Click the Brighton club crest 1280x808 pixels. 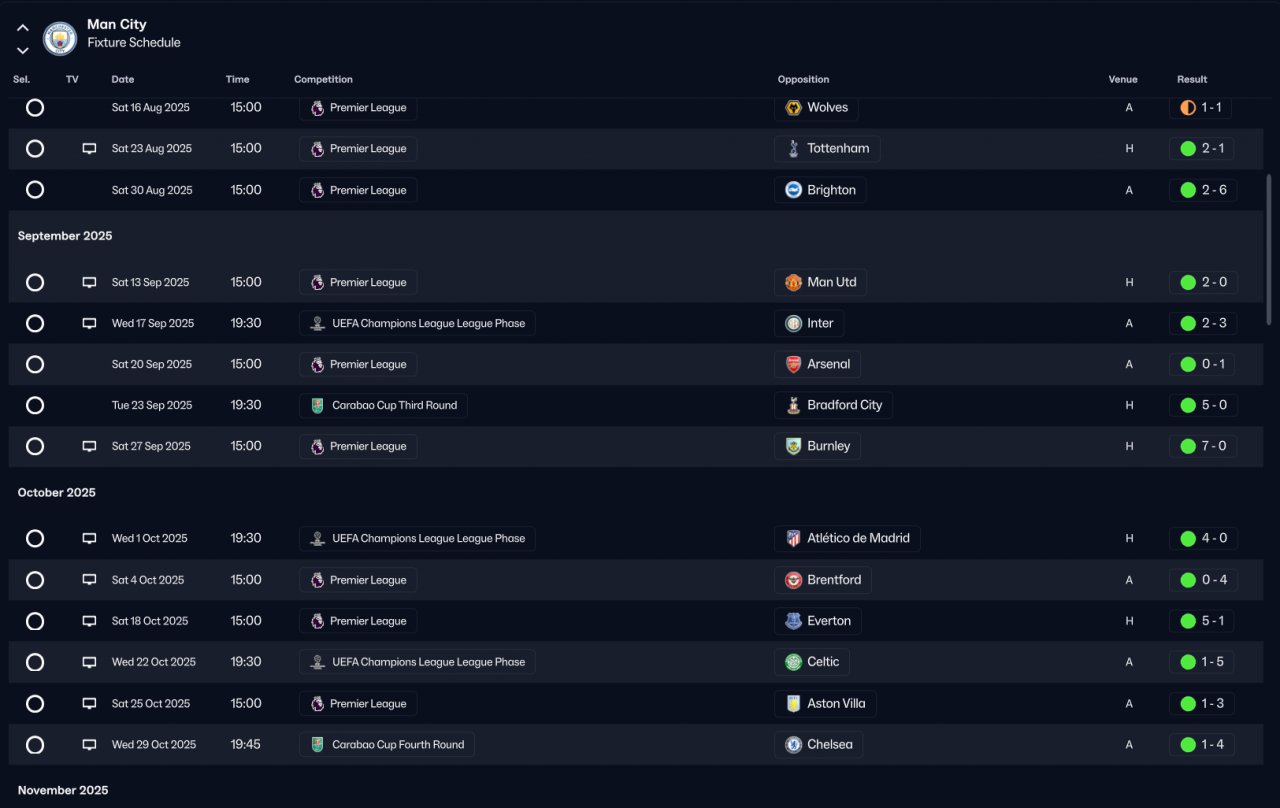click(x=793, y=190)
